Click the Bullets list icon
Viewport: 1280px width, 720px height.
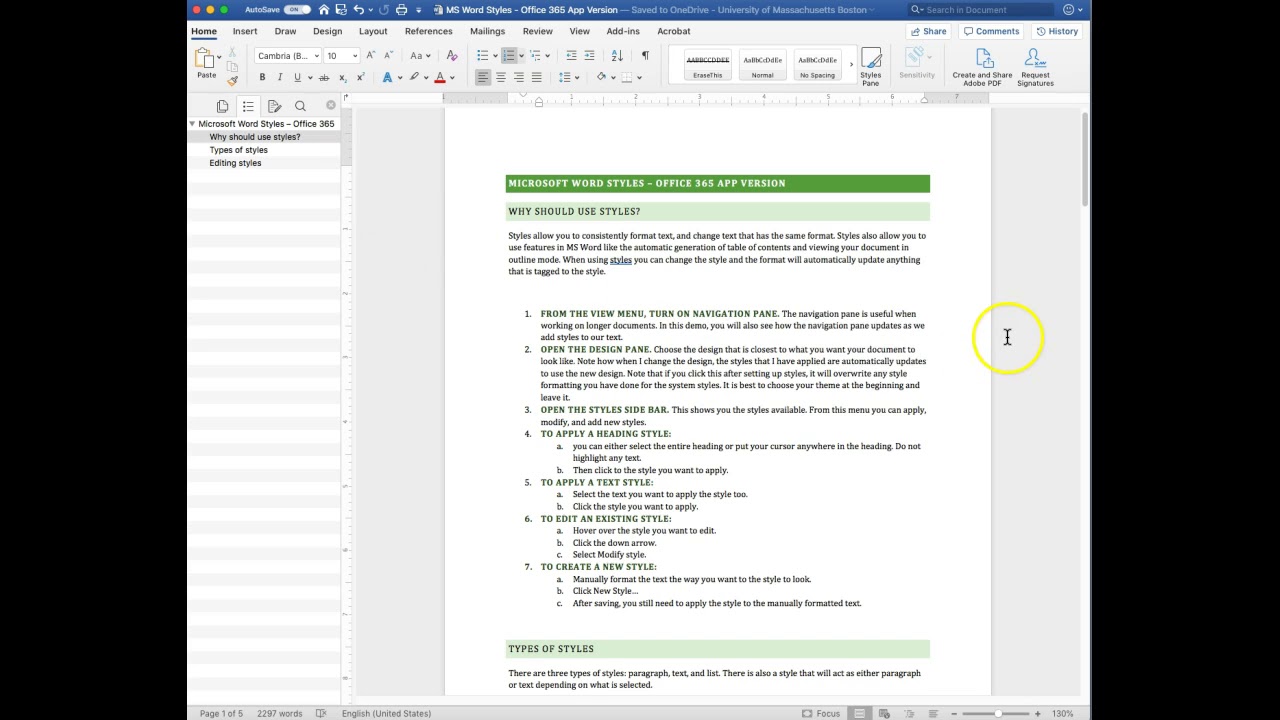483,56
